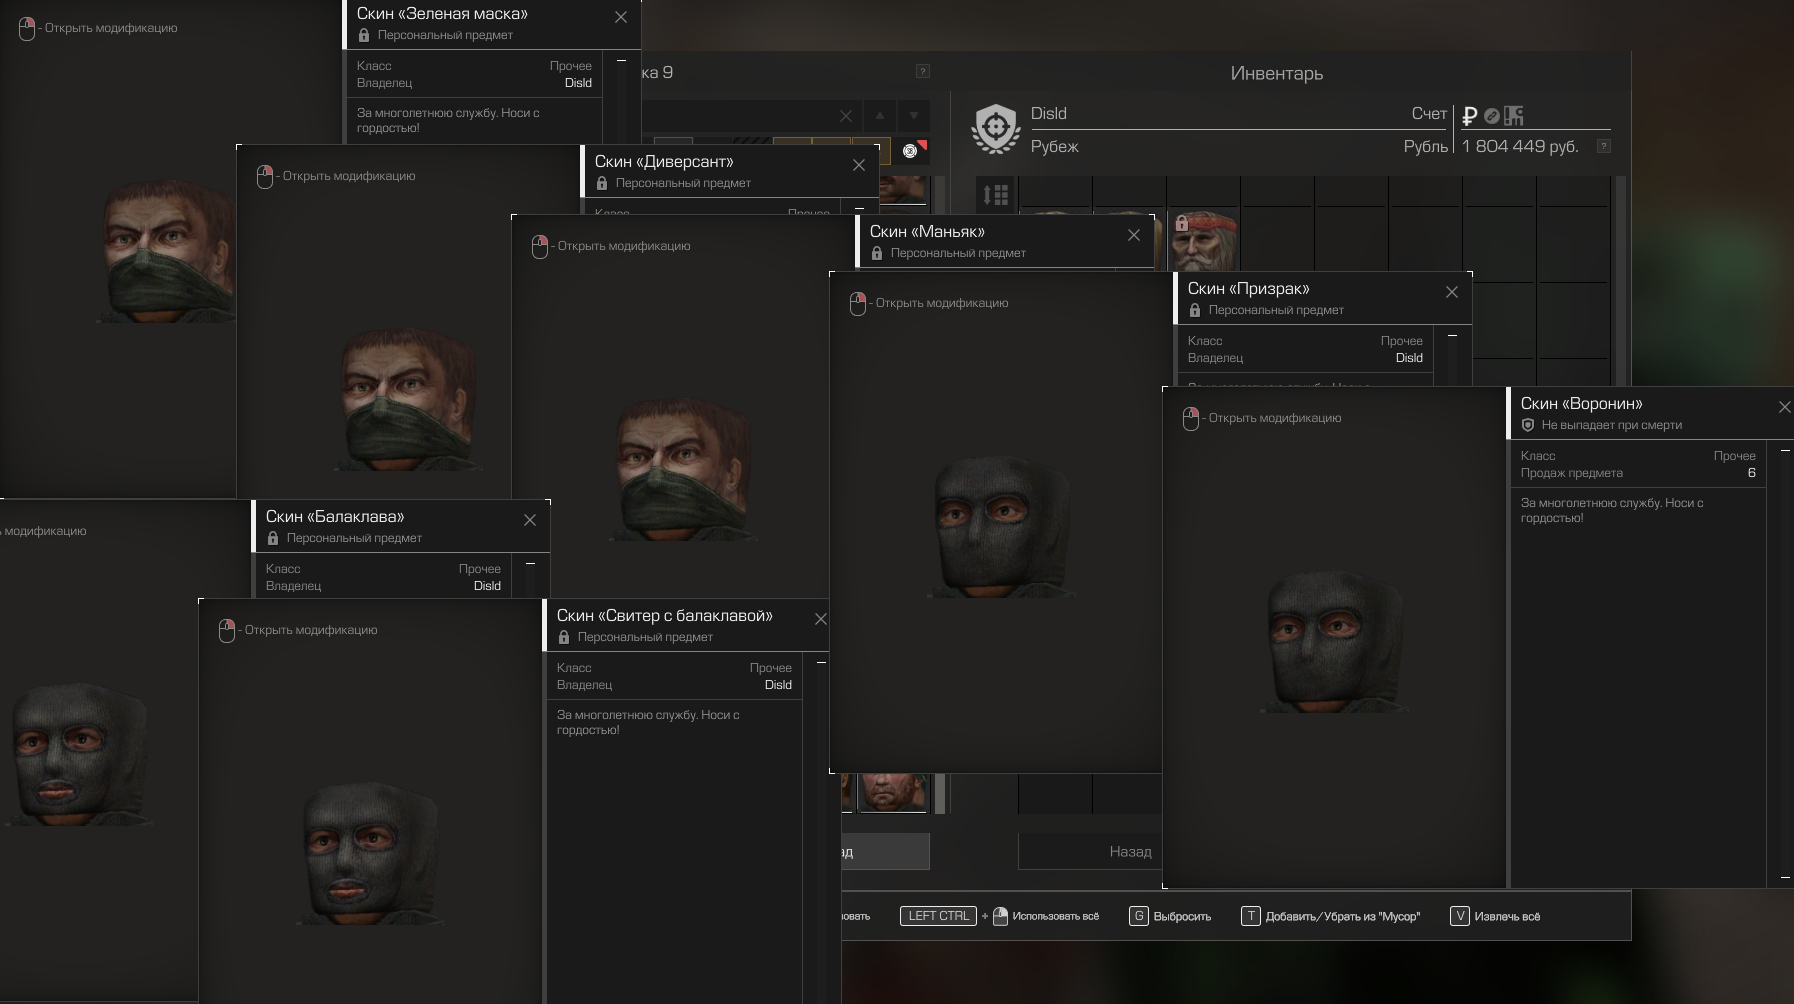Select the third currency tab icon
The height and width of the screenshot is (1004, 1794).
(x=1514, y=116)
